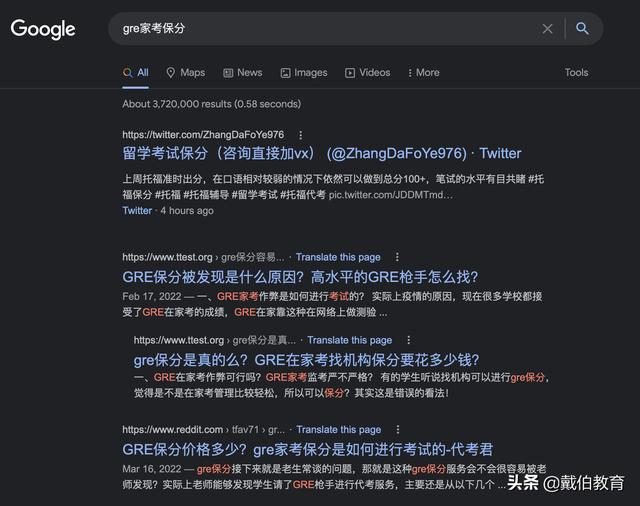Translate the reddit.com result page
The height and width of the screenshot is (506, 640).
tap(339, 430)
